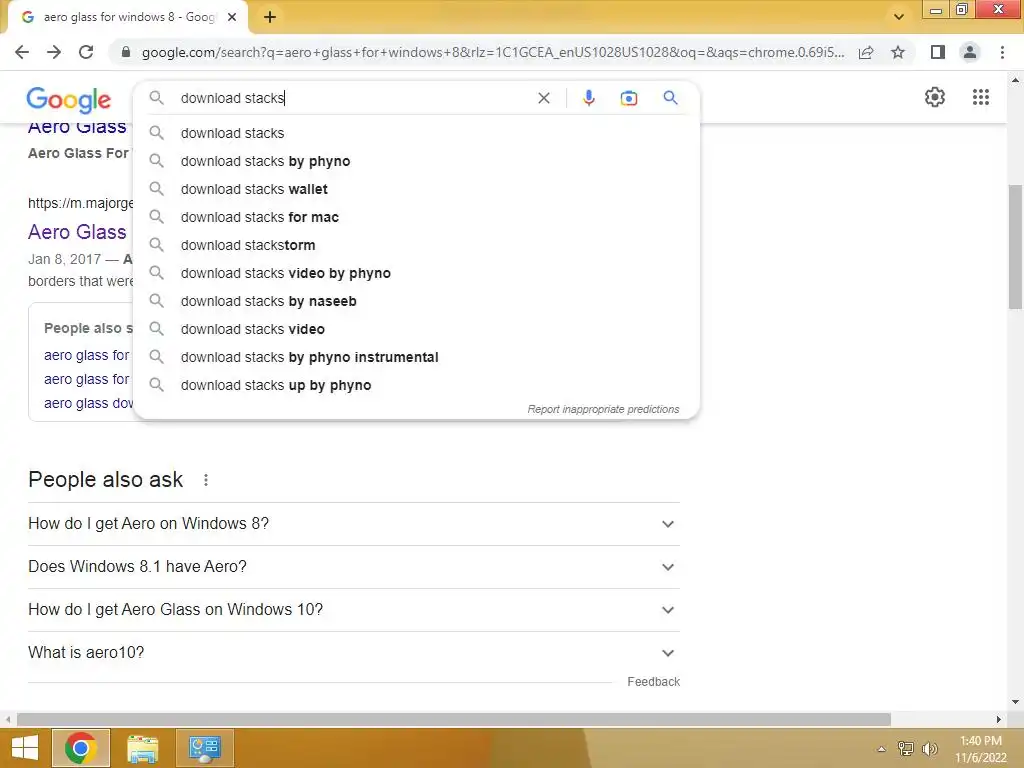The width and height of the screenshot is (1024, 768).
Task: Click the blue search magnifier button
Action: [670, 98]
